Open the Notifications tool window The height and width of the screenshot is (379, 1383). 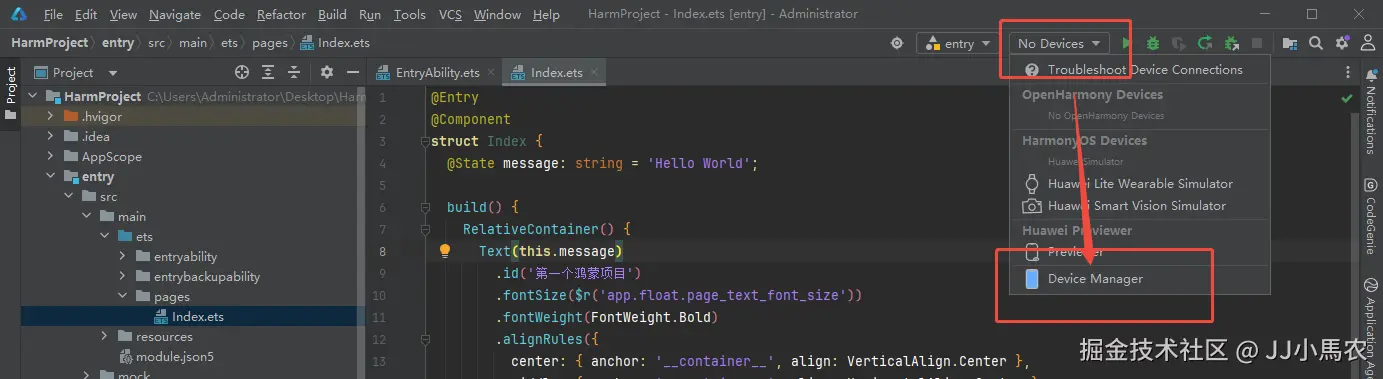pos(1372,111)
